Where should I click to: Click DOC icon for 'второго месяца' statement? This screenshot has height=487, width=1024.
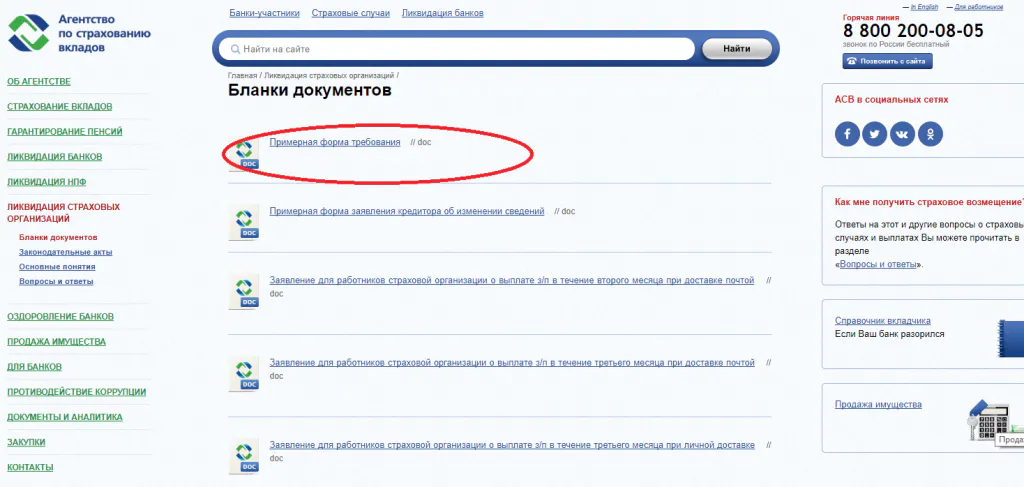pos(244,292)
